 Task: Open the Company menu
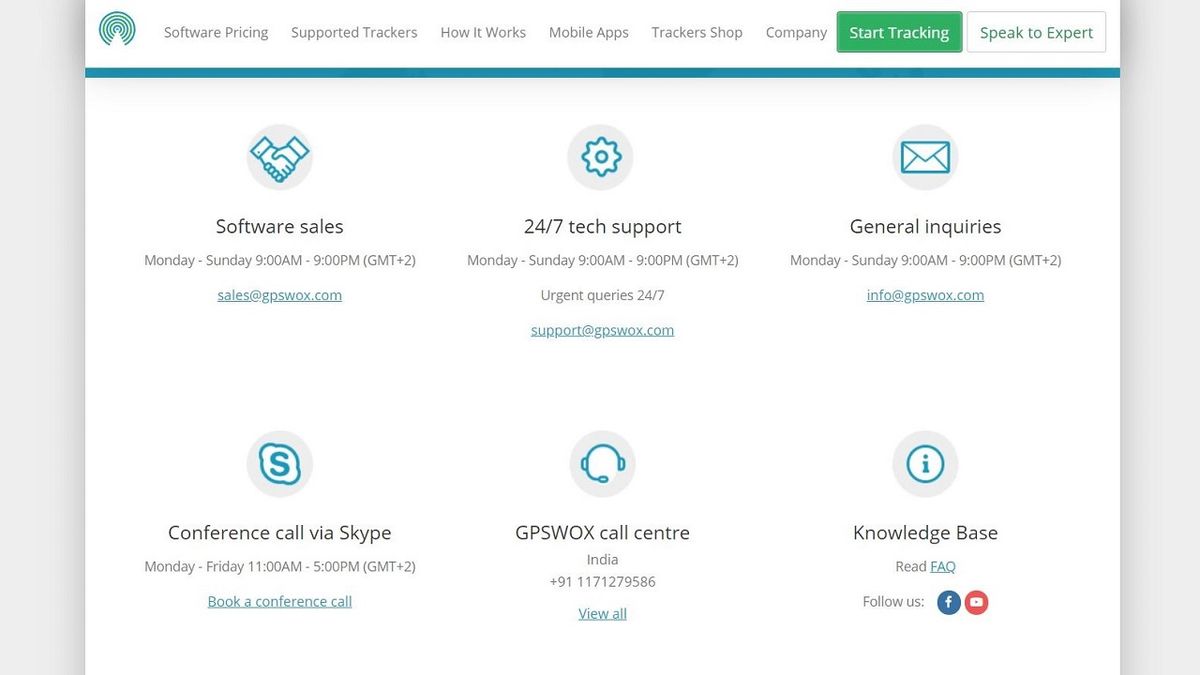(x=796, y=32)
